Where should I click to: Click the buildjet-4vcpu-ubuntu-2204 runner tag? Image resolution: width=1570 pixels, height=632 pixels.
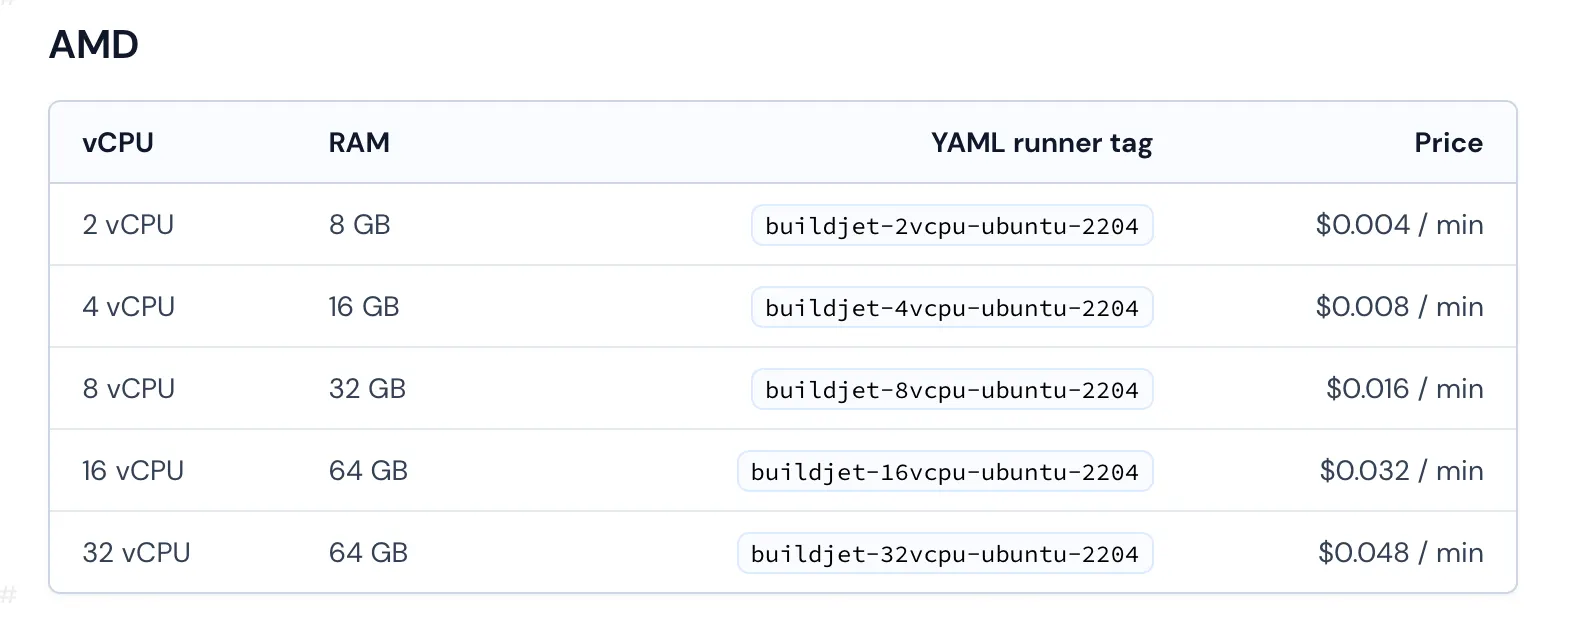click(951, 308)
